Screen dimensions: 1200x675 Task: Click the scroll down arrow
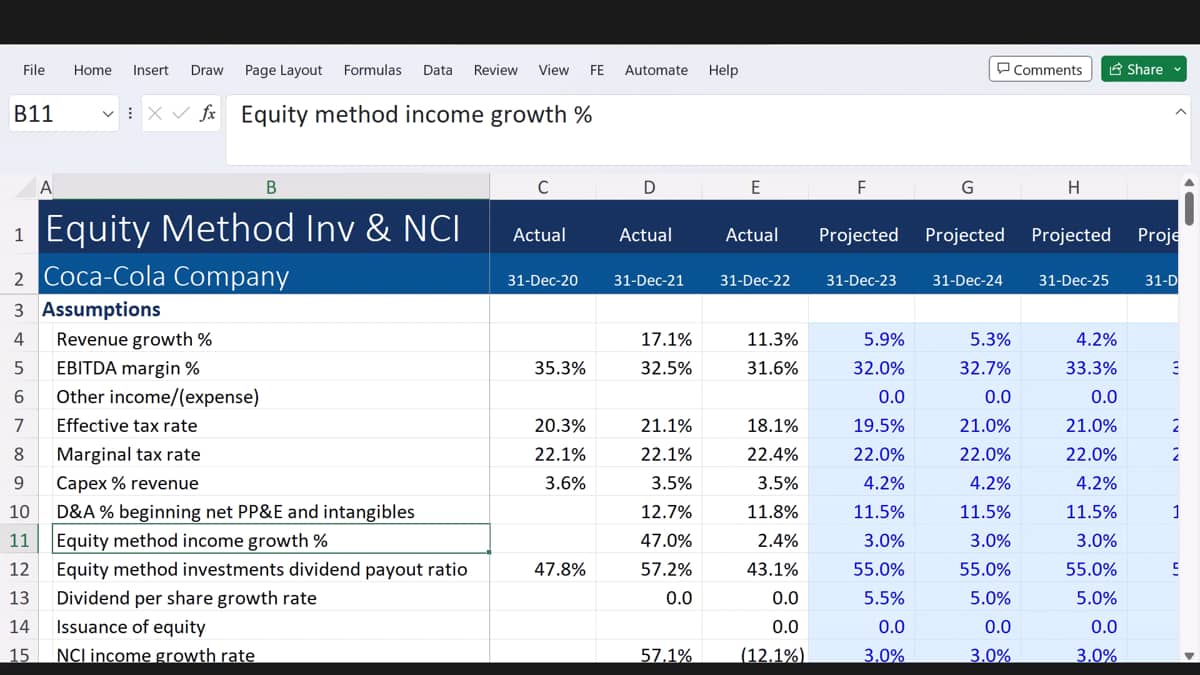click(1189, 656)
